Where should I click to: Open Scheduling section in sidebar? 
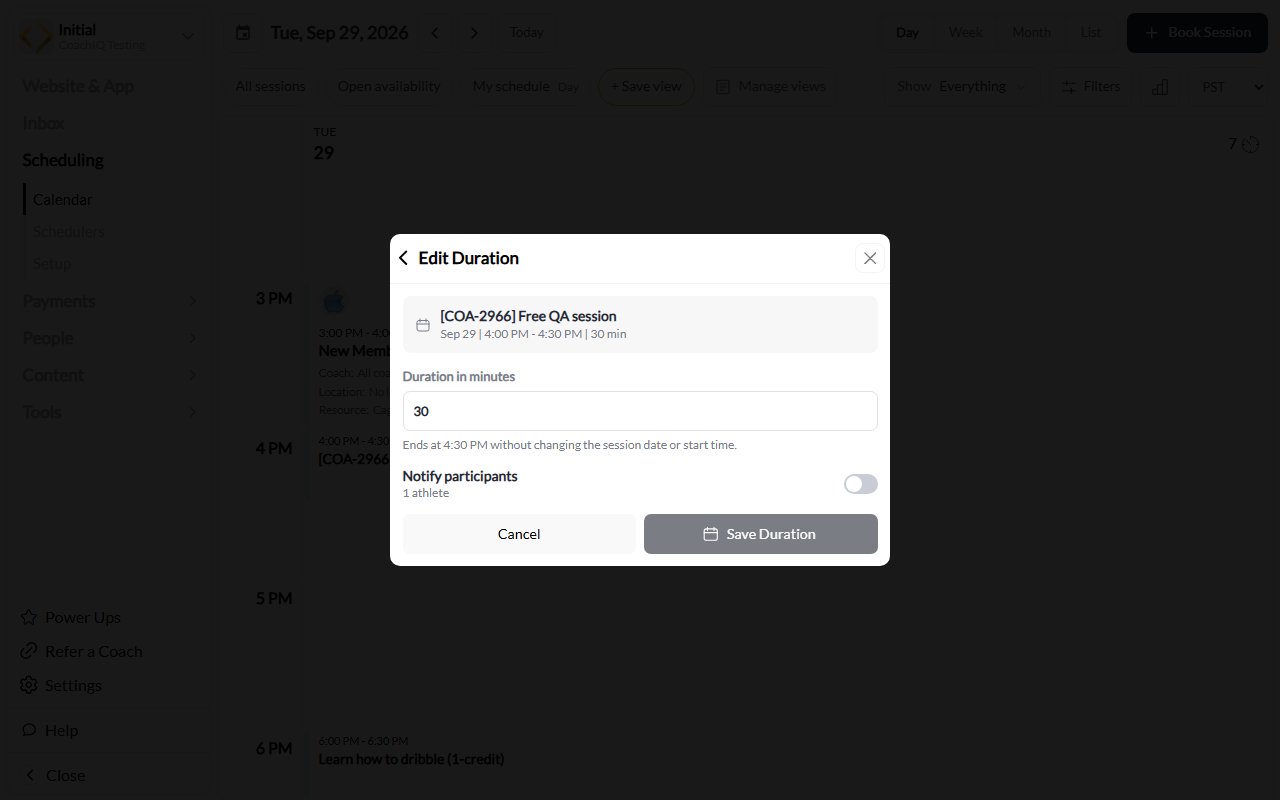63,160
